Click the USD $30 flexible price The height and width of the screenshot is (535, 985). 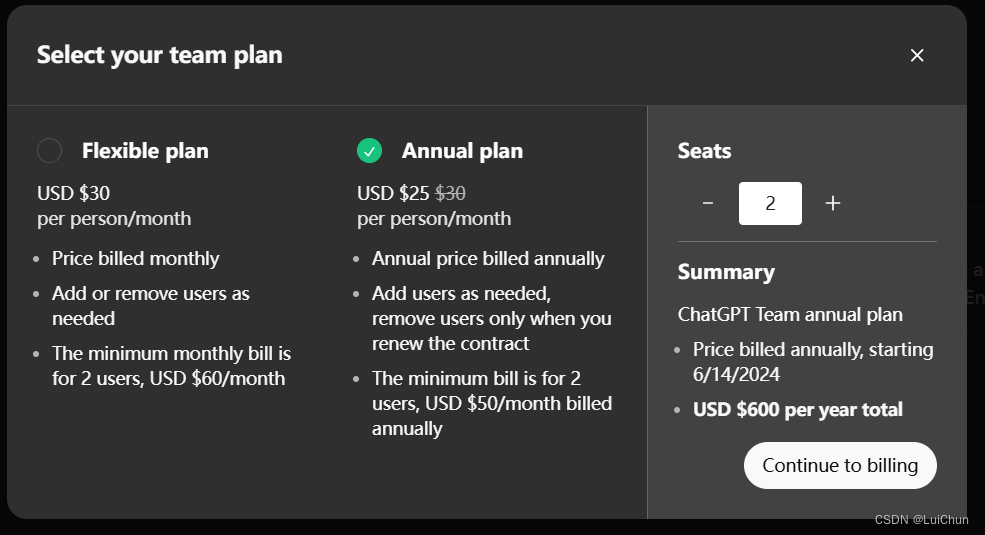coord(73,194)
